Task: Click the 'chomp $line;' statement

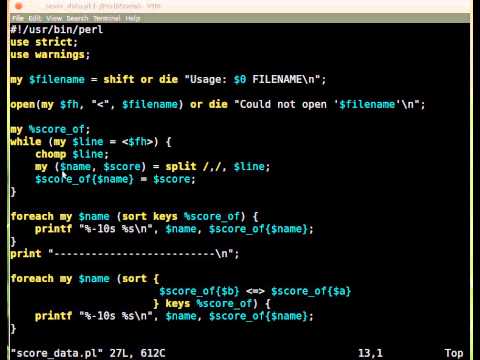Action: point(72,154)
